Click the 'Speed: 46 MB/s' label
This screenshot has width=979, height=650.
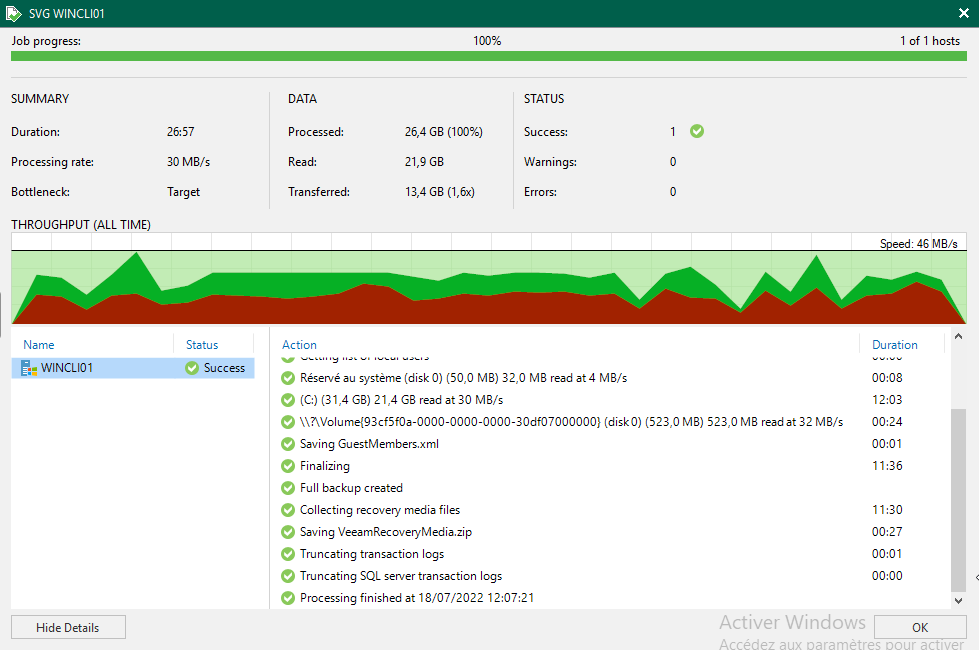point(918,244)
